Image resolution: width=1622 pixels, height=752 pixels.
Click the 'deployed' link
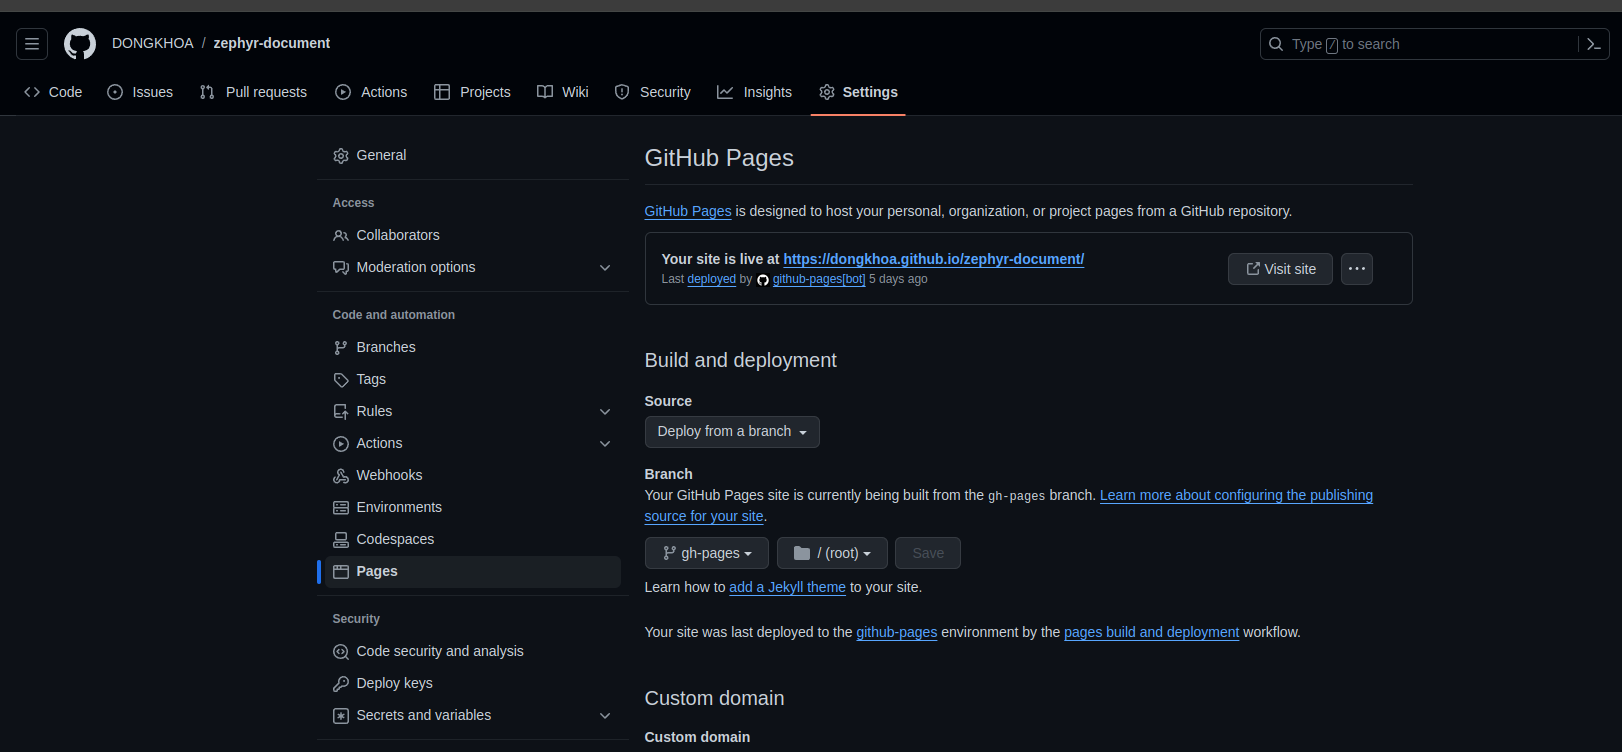(712, 279)
